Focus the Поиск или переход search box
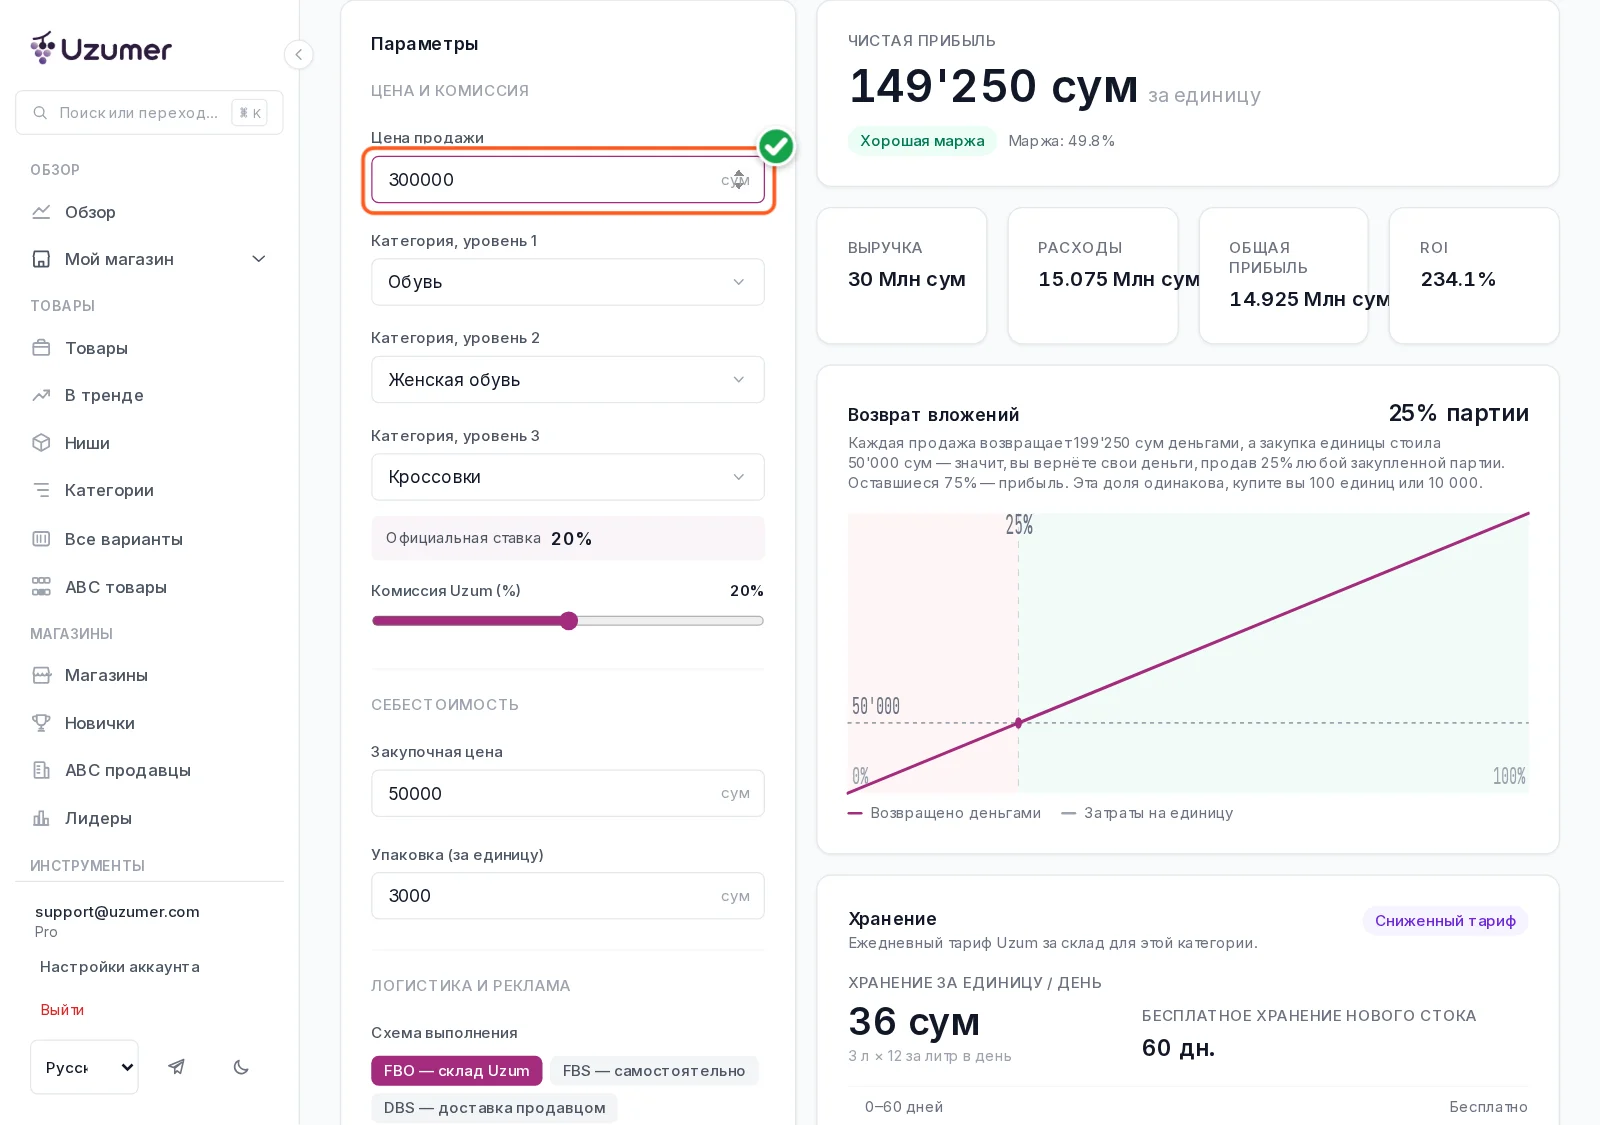Viewport: 1600px width, 1125px height. pos(149,113)
